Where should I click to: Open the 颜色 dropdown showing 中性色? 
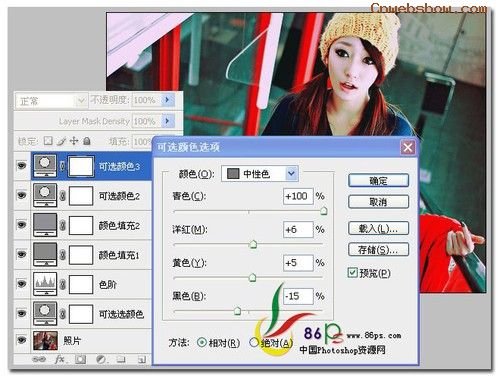(x=260, y=174)
